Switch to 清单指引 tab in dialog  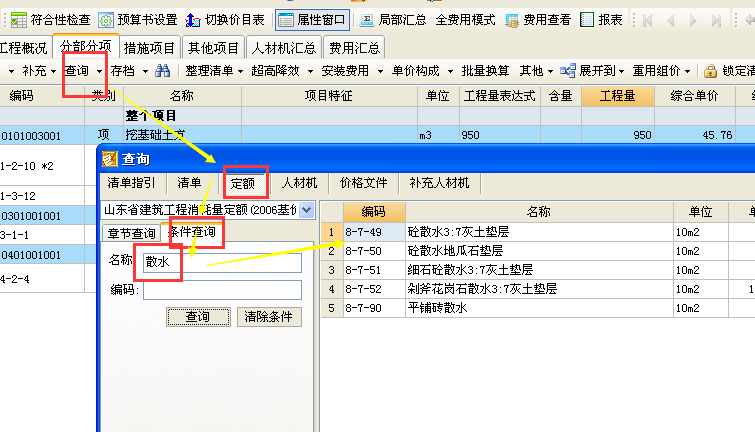point(131,183)
